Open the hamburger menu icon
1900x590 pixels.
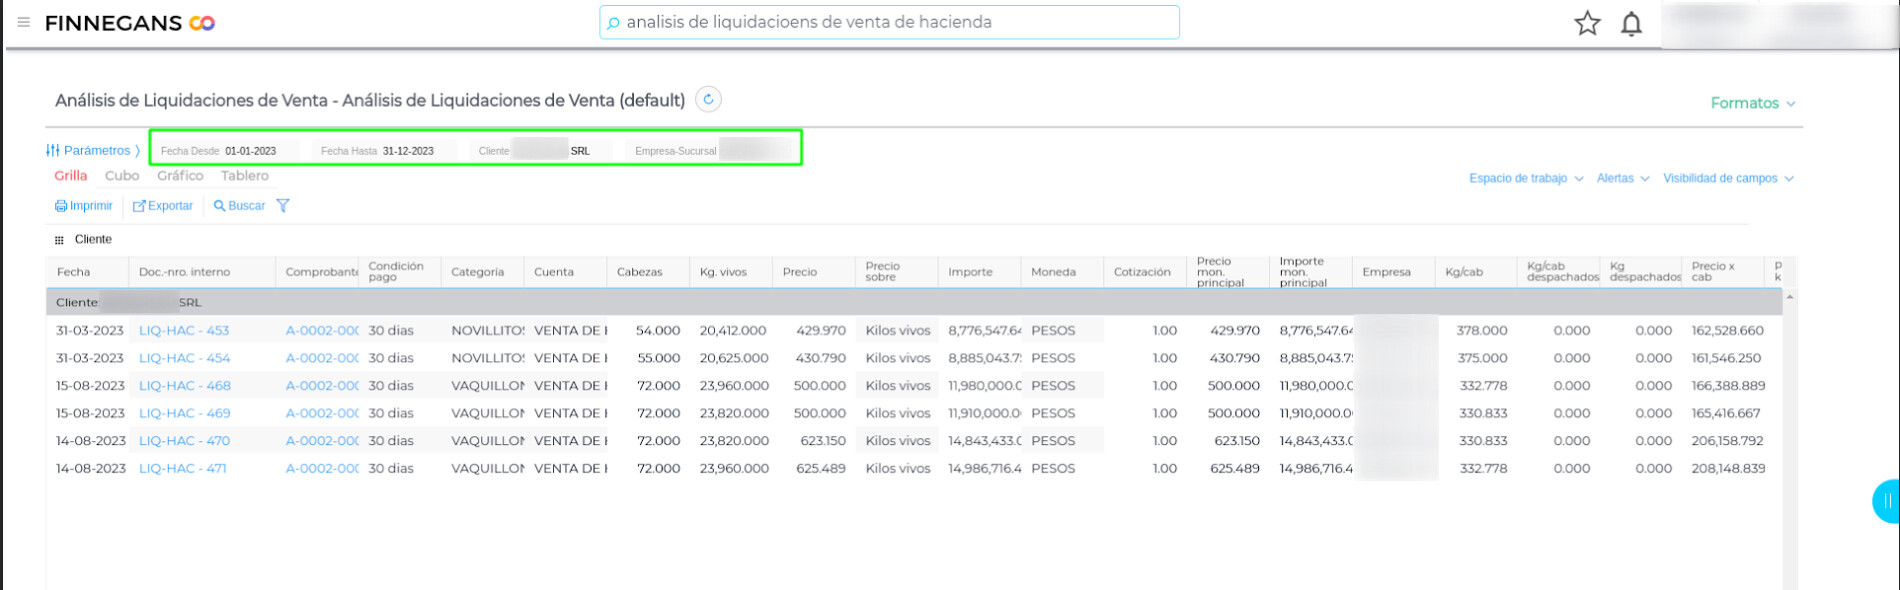[x=24, y=22]
